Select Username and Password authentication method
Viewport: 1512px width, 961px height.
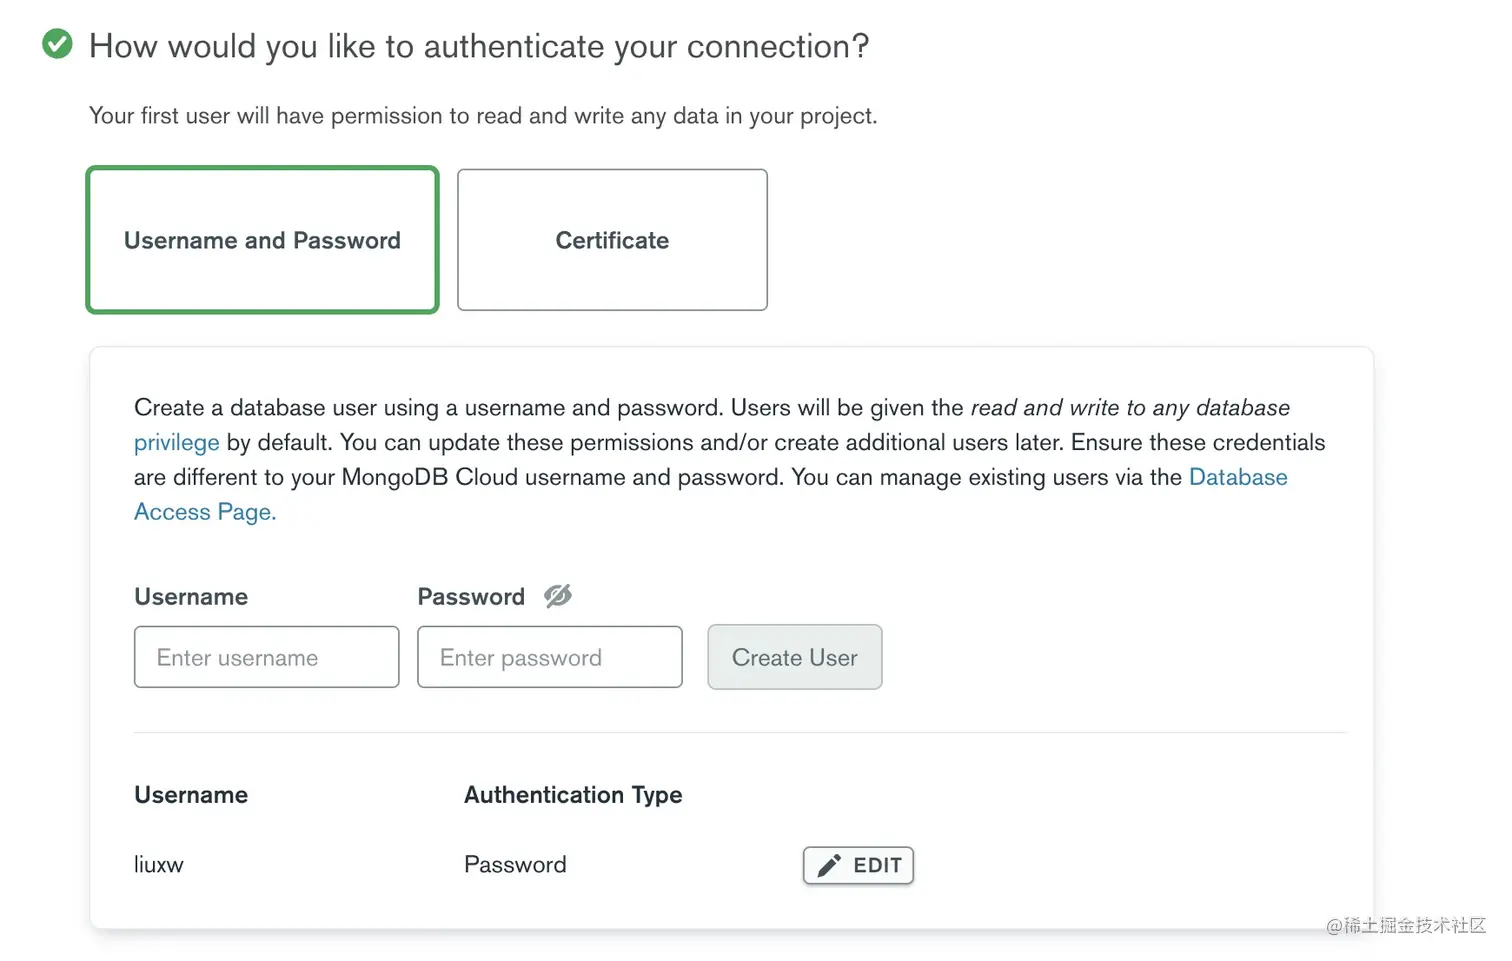[262, 240]
